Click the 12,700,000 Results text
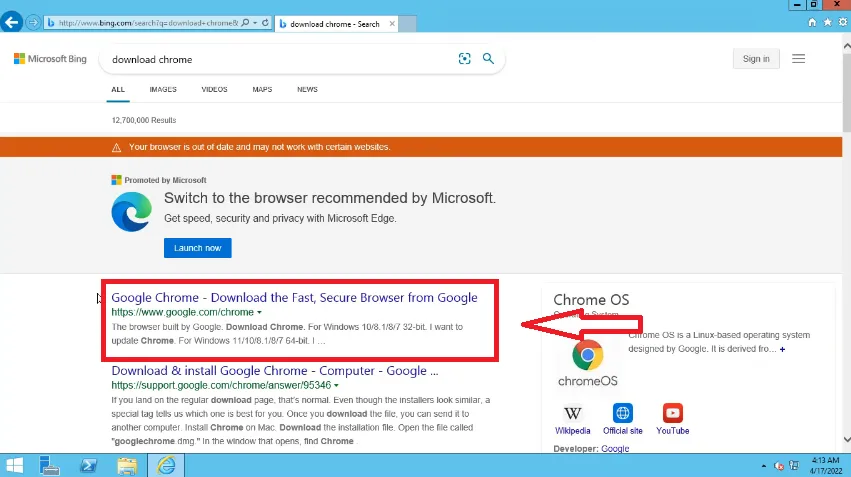 pos(144,120)
